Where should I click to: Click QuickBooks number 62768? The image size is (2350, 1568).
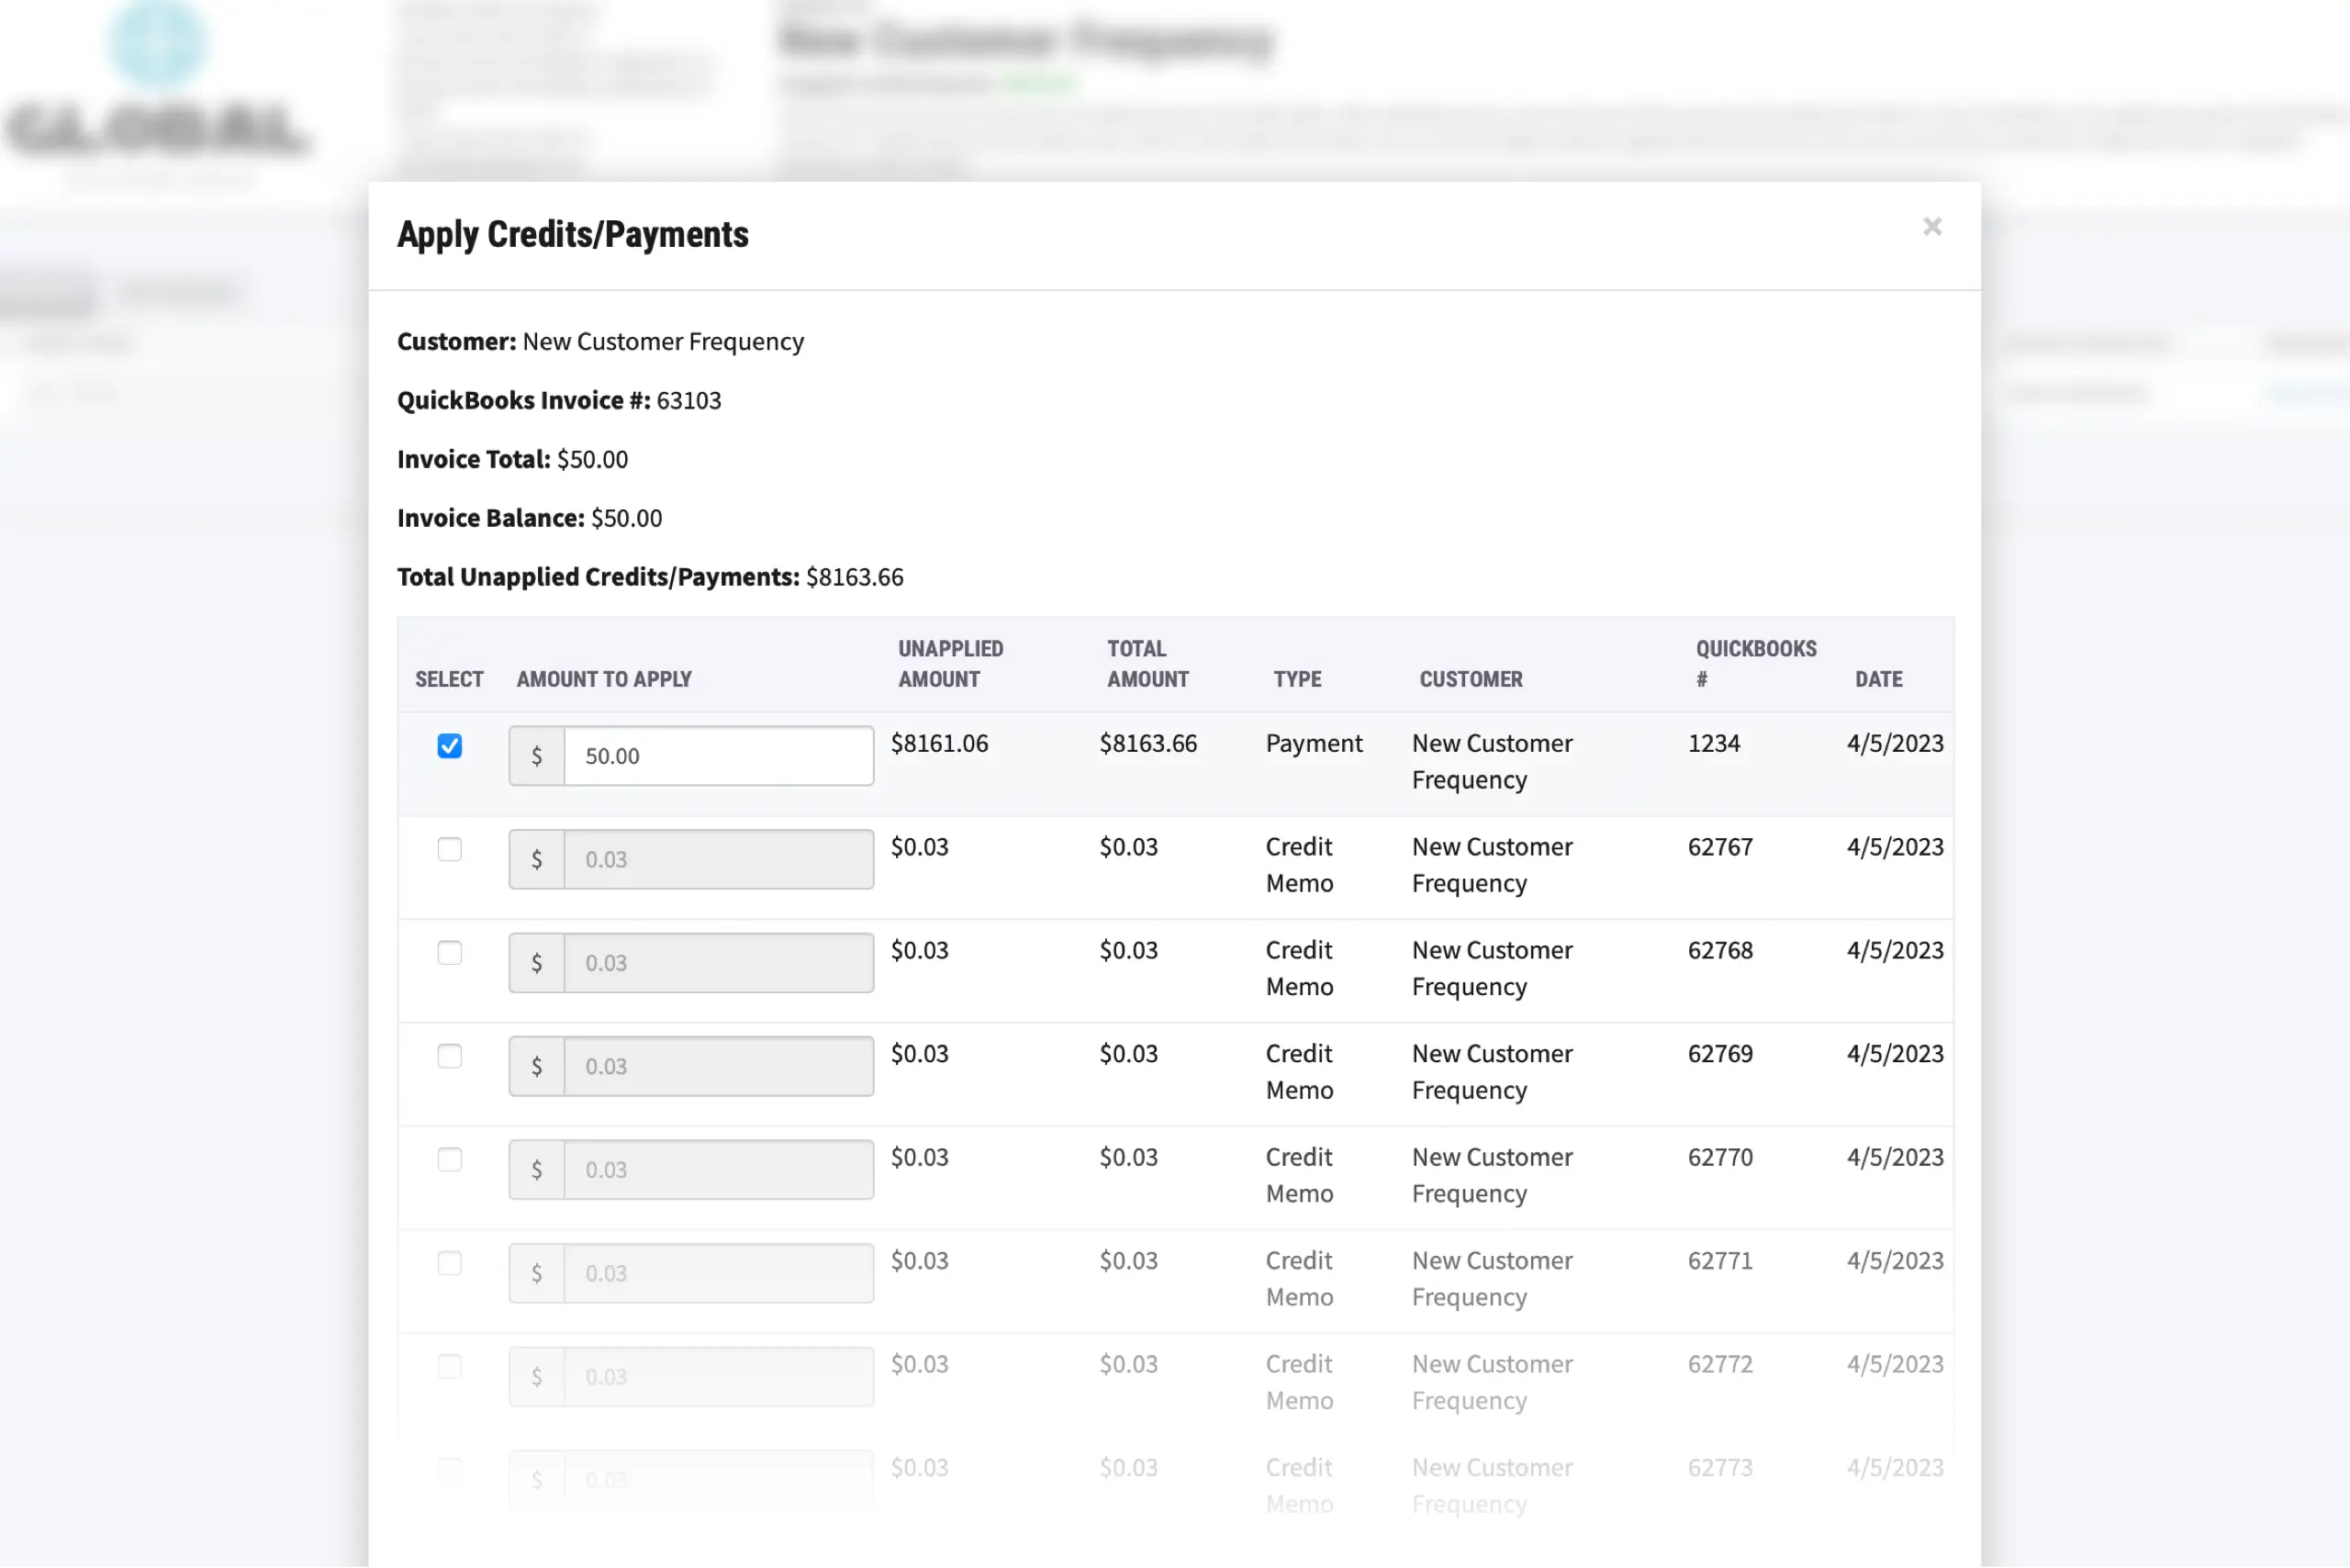coord(1719,950)
